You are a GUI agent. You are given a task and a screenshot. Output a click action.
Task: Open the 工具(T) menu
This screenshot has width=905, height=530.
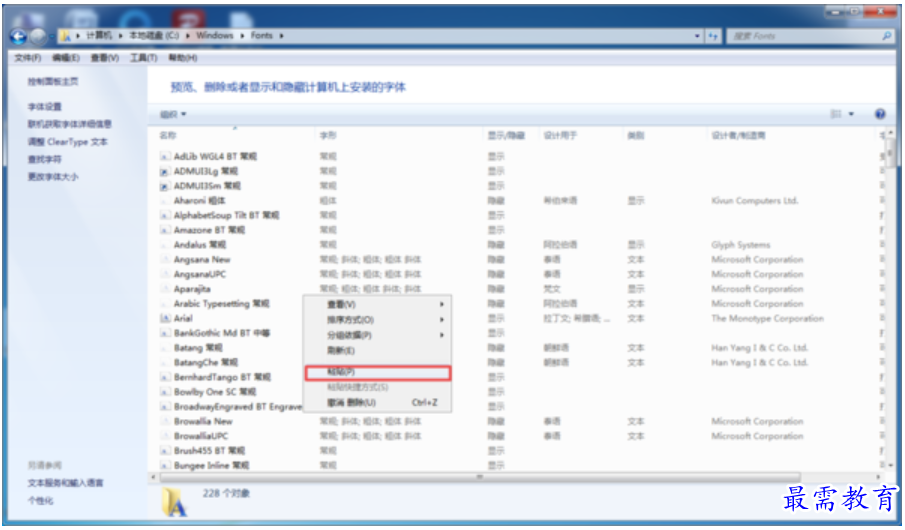point(144,58)
